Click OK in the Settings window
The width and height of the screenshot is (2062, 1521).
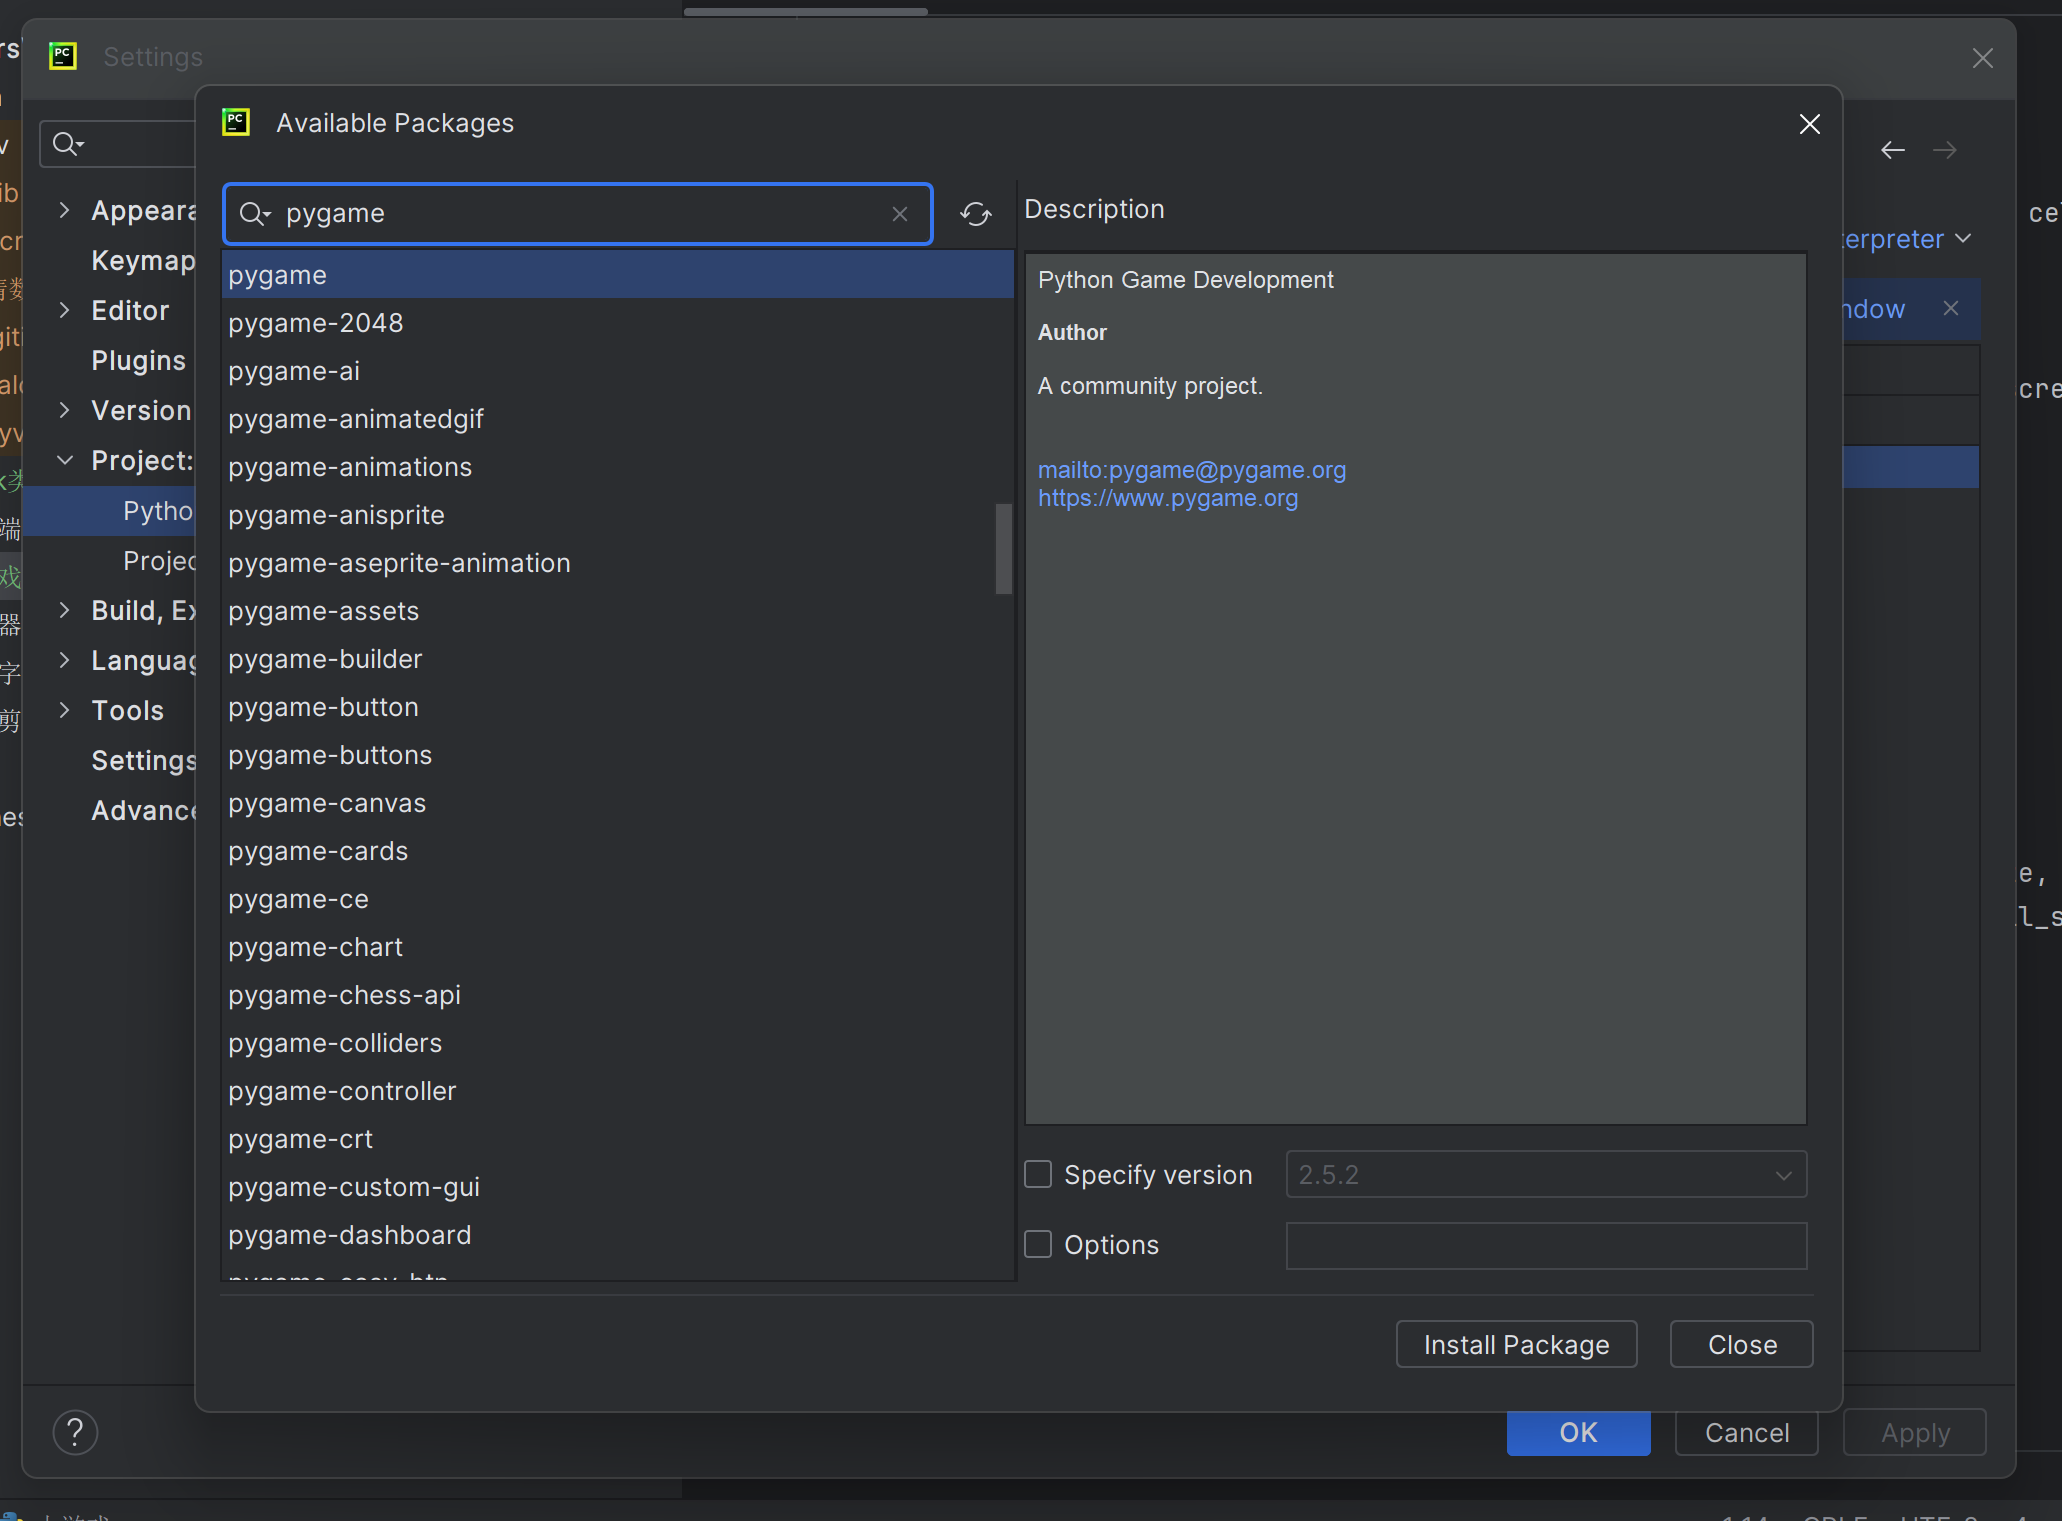(x=1578, y=1433)
